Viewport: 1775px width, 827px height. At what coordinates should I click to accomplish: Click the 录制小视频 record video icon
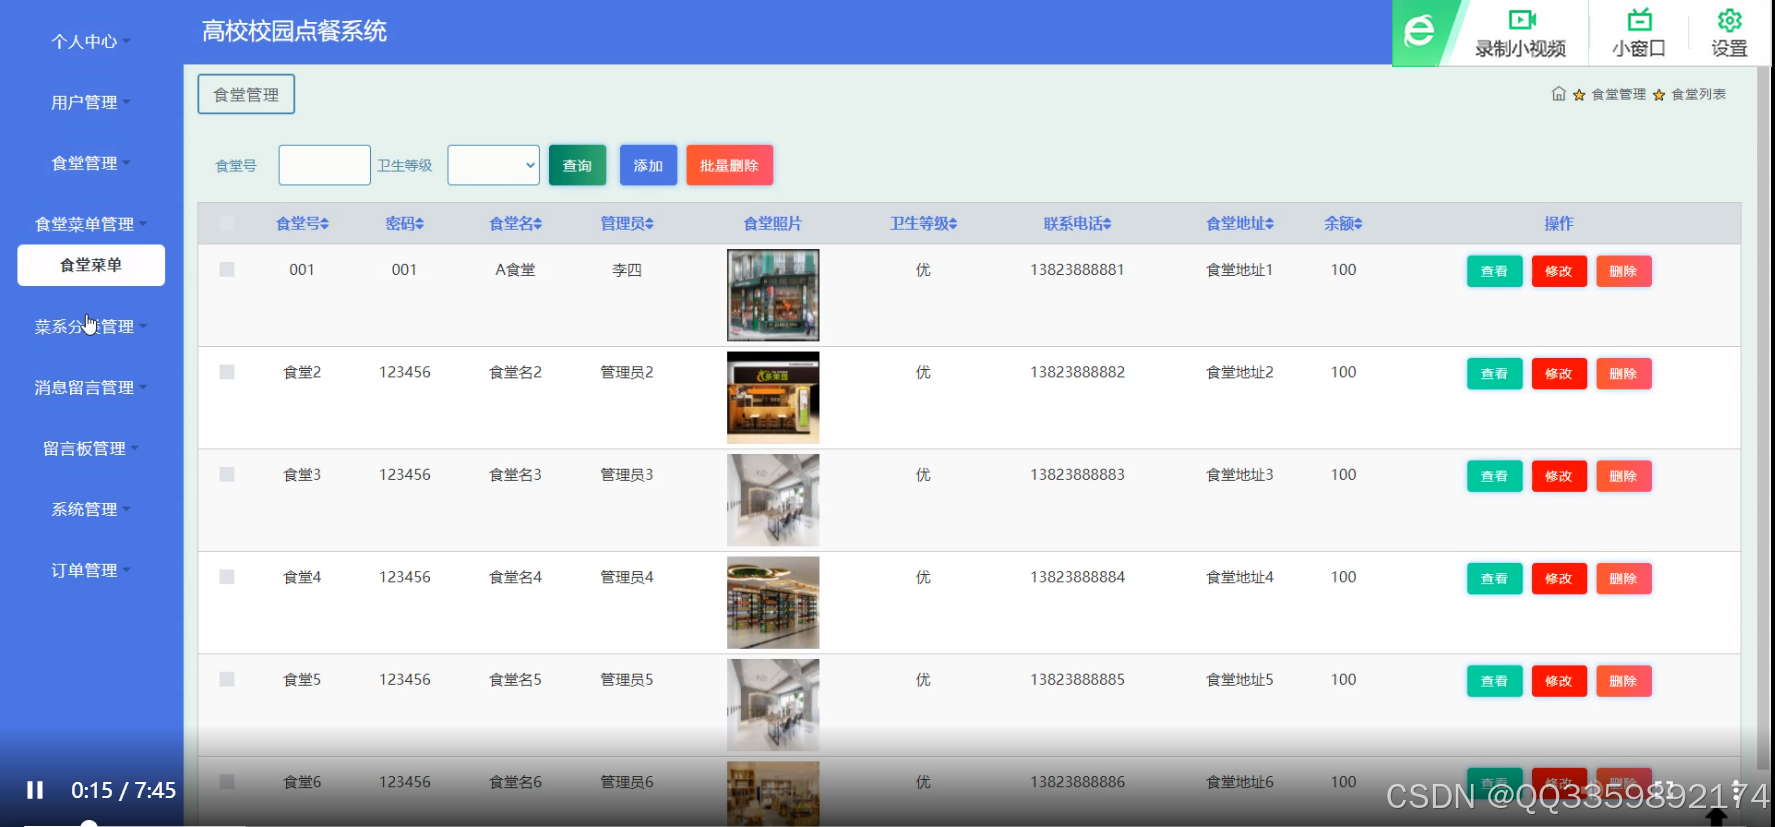pyautogui.click(x=1521, y=20)
